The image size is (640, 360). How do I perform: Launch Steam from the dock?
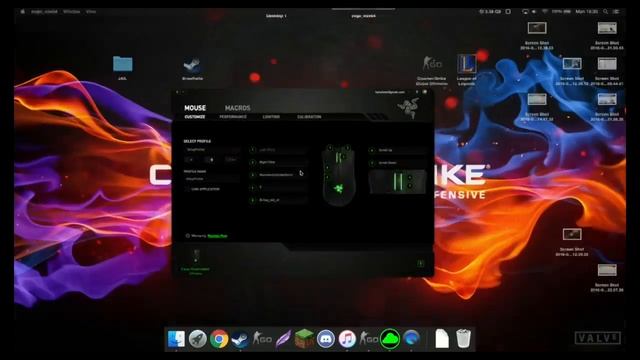tap(240, 339)
